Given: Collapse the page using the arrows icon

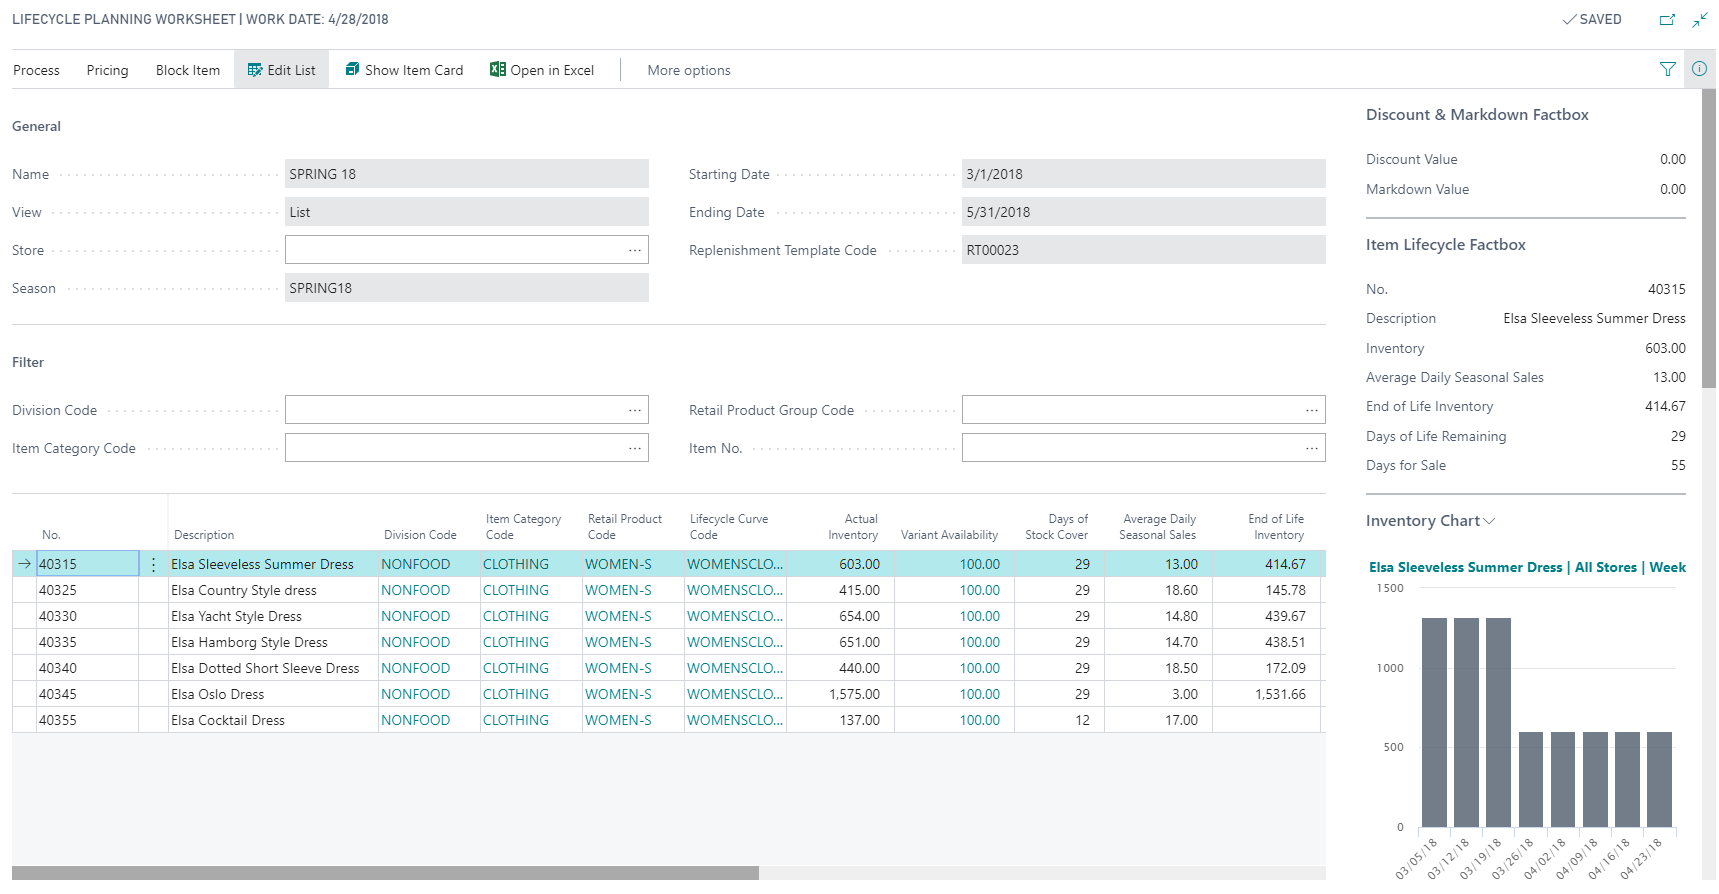Looking at the screenshot, I should tap(1699, 19).
